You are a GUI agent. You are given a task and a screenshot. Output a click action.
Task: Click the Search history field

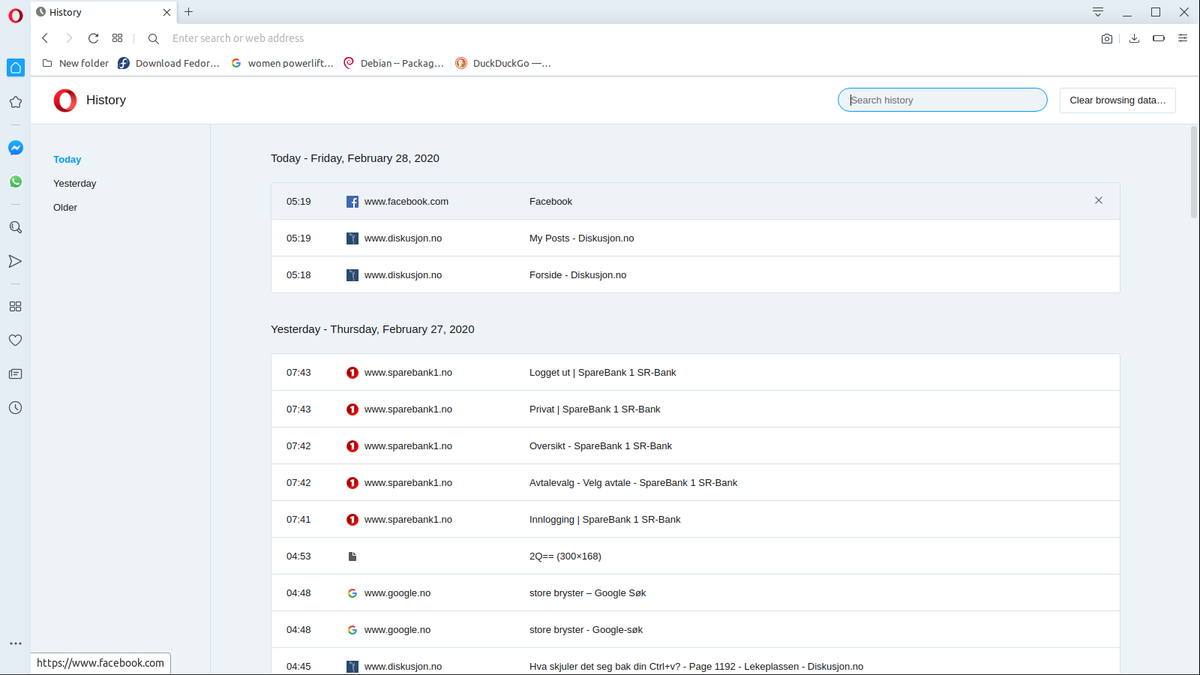(x=942, y=100)
